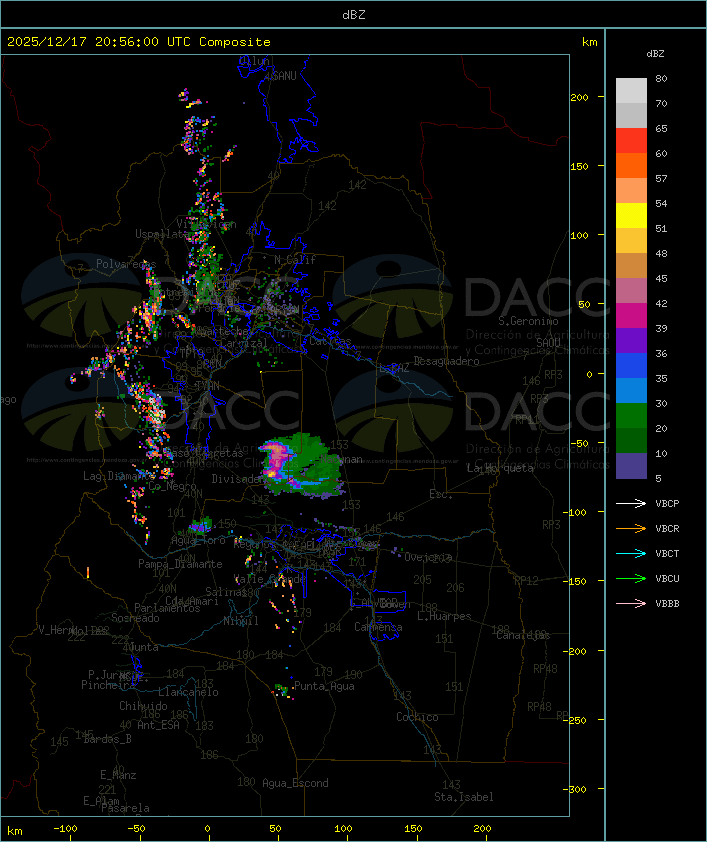Click the pink VBBB arrow icon
Viewport: 707px width, 842px height.
pos(631,603)
